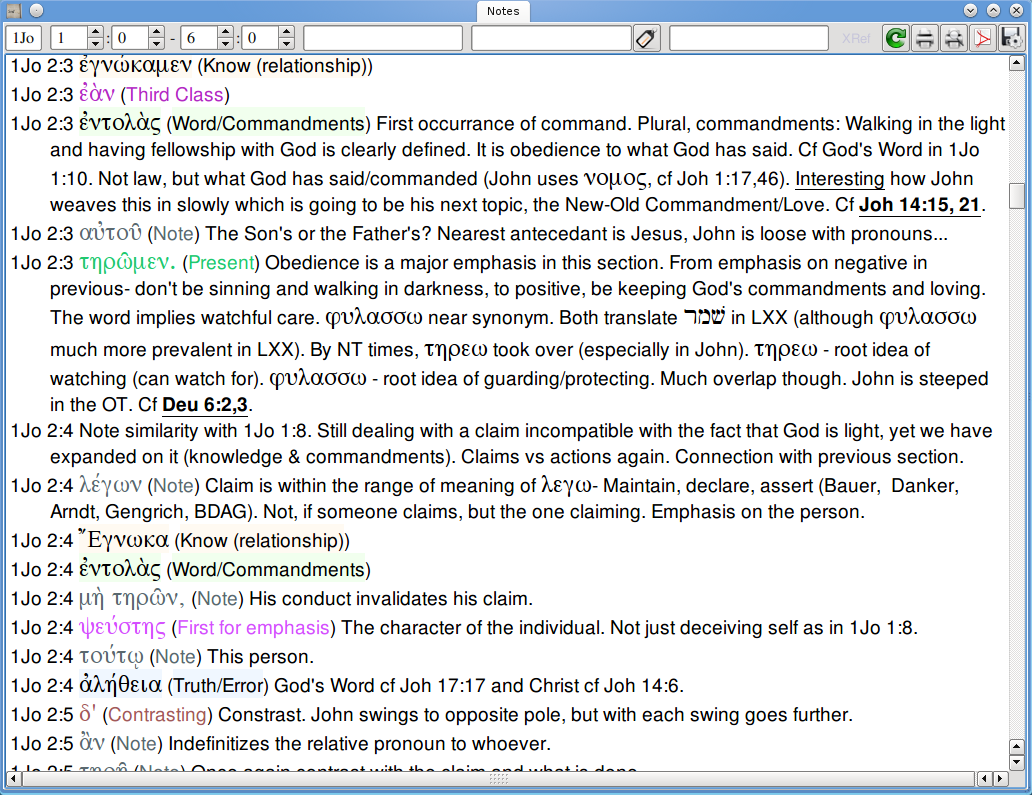
Task: Click the Greek word ἂν in 1Jo 2:5
Action: (91, 743)
